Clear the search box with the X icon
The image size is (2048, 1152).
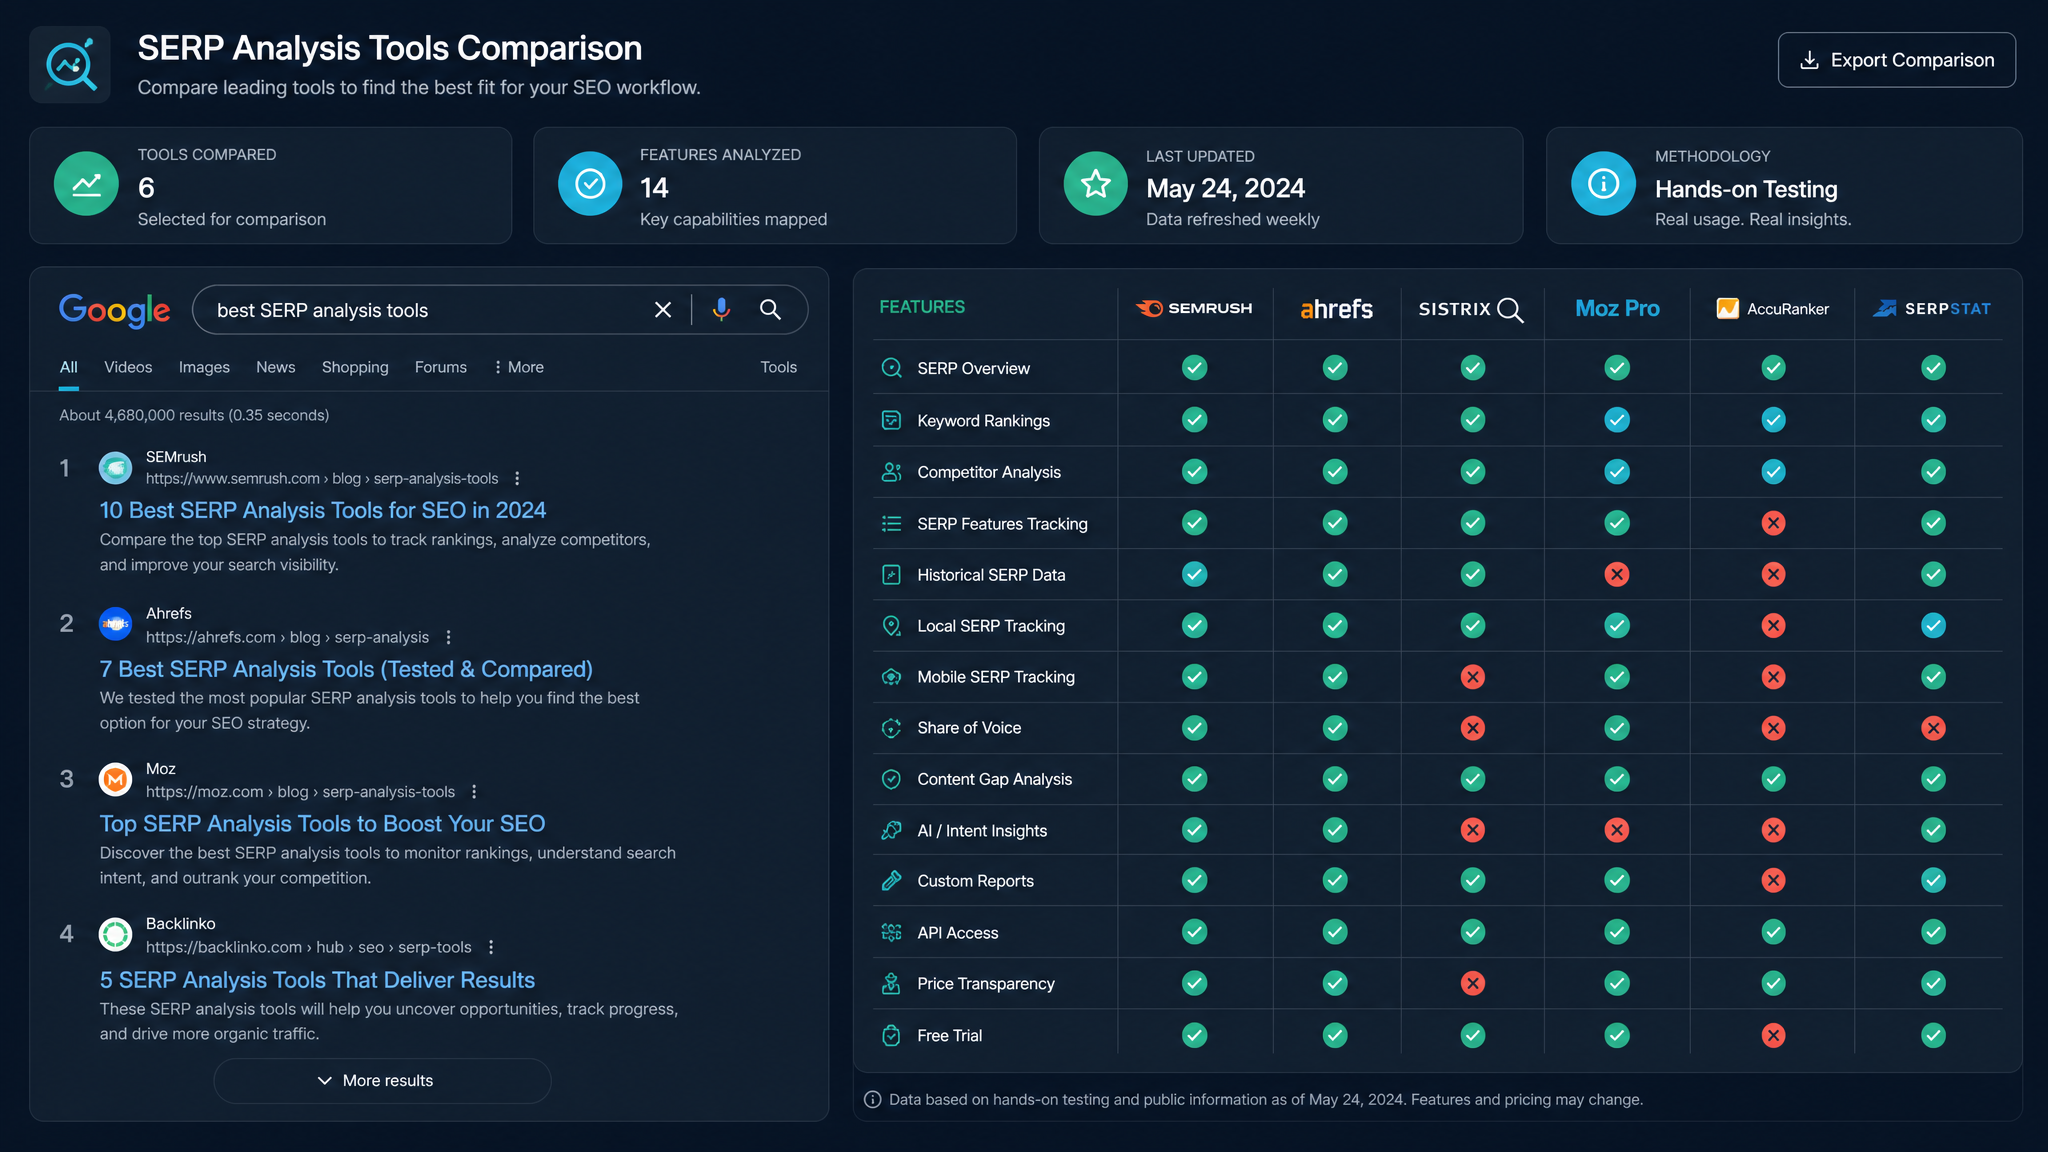663,310
